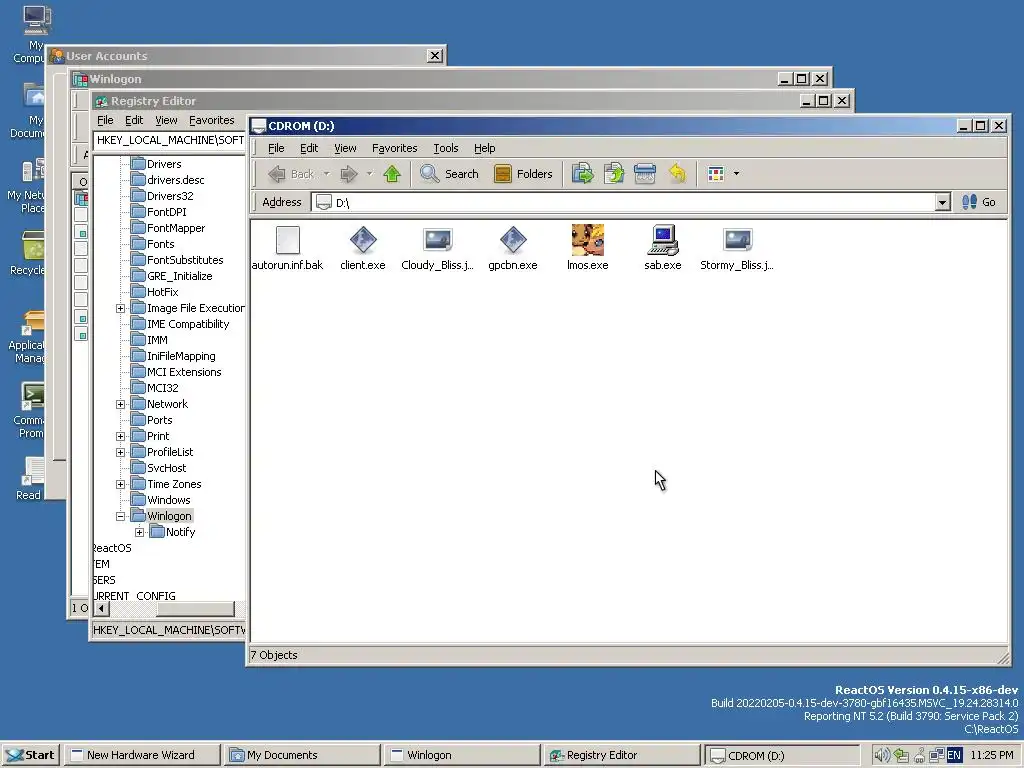Click the Views grid icon

[716, 174]
